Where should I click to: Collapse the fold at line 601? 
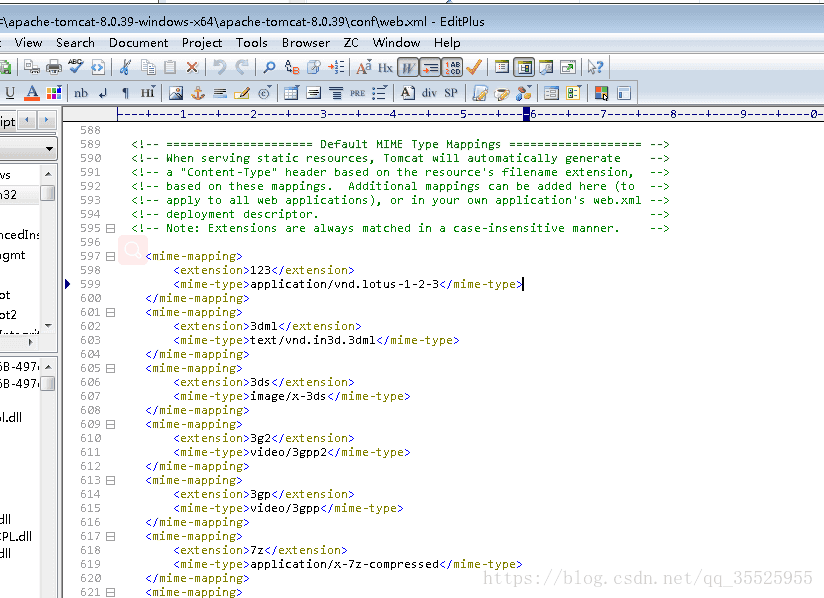[x=110, y=312]
